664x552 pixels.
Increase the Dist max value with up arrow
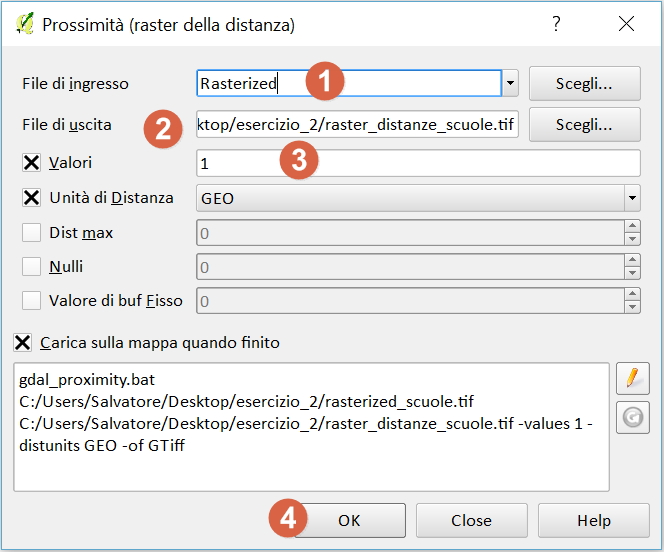(x=632, y=226)
